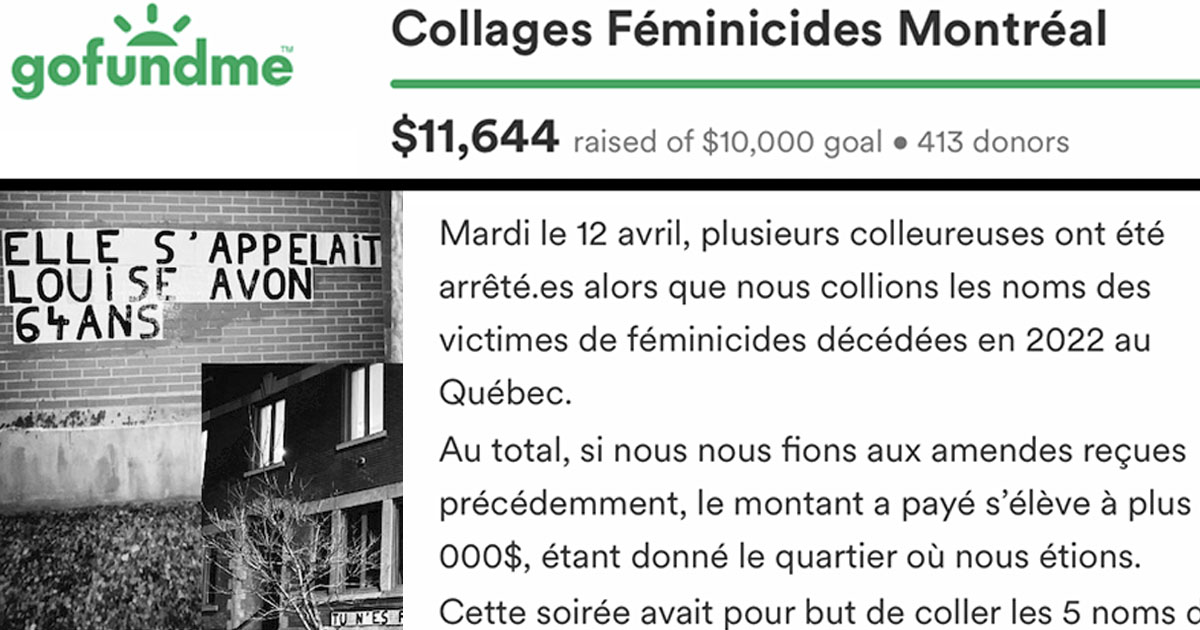Open the night building photo thumbnail
1200x630 pixels.
click(302, 496)
